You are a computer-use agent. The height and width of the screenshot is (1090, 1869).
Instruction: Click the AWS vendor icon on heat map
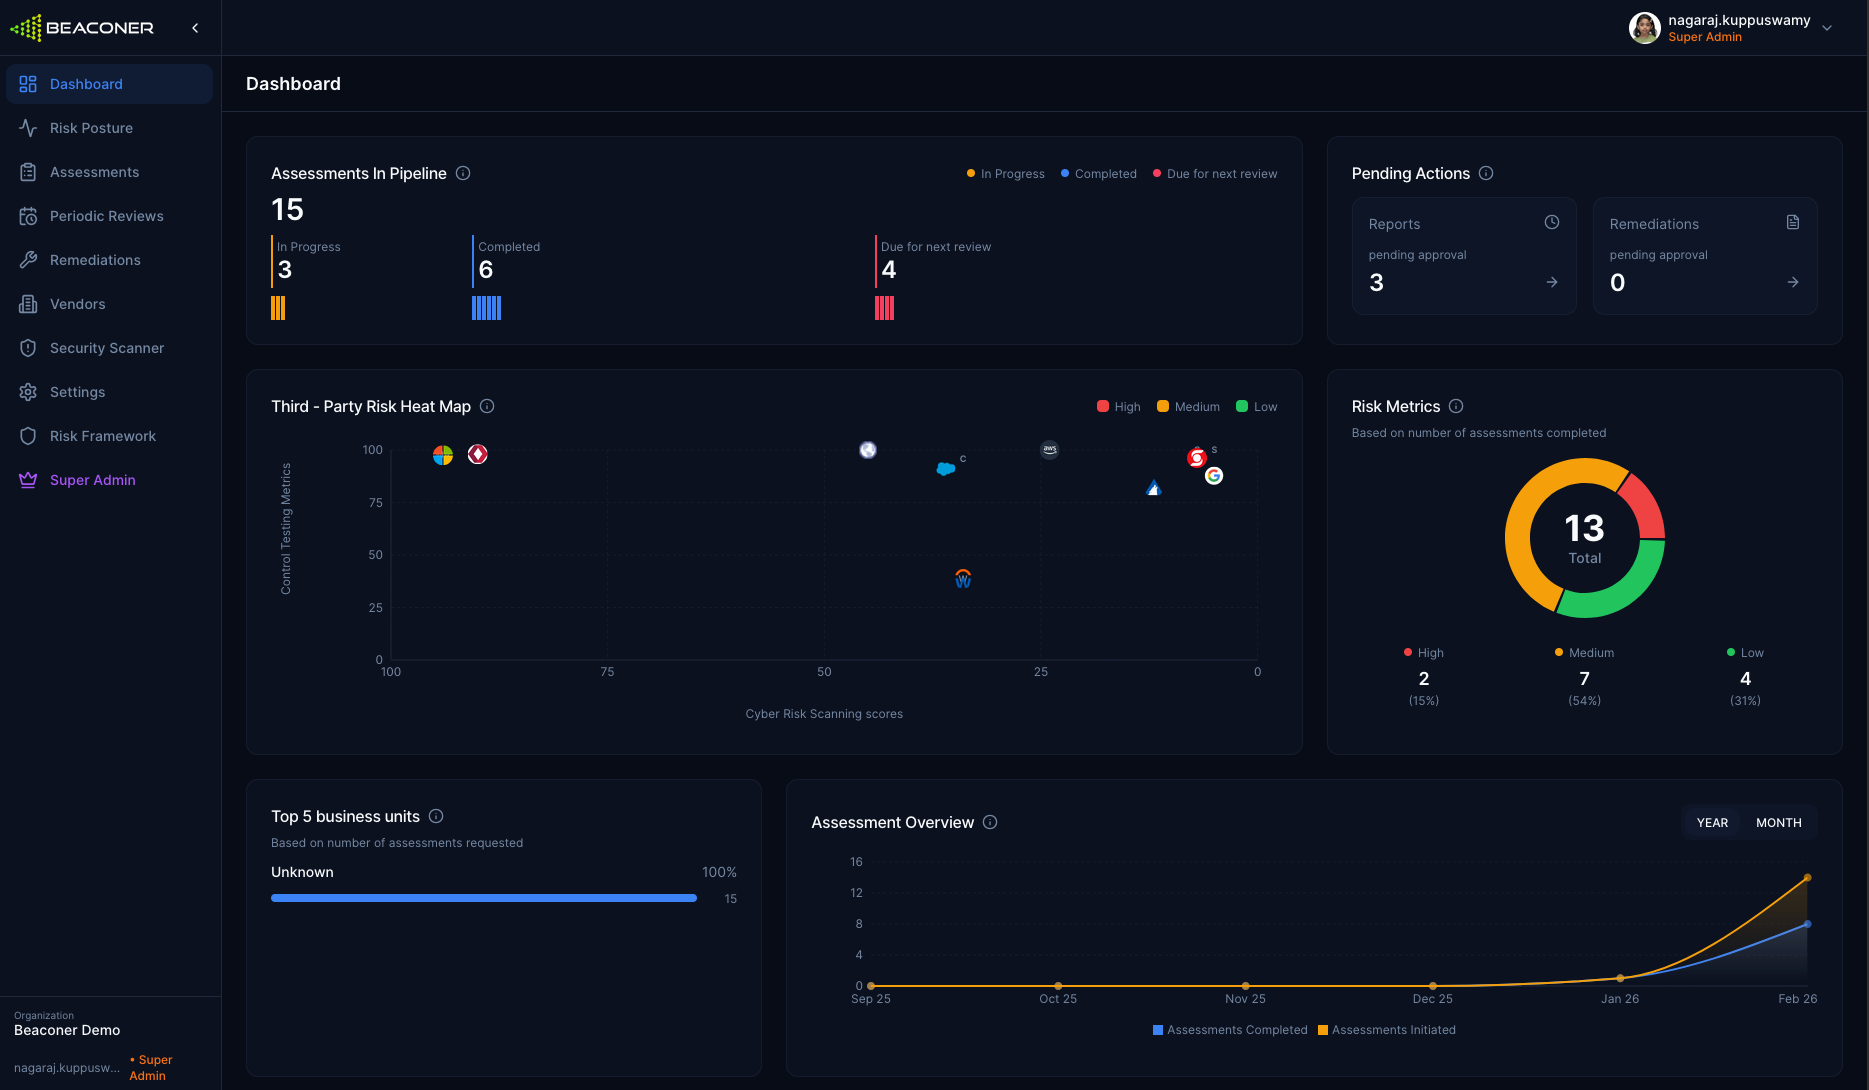coord(1049,450)
